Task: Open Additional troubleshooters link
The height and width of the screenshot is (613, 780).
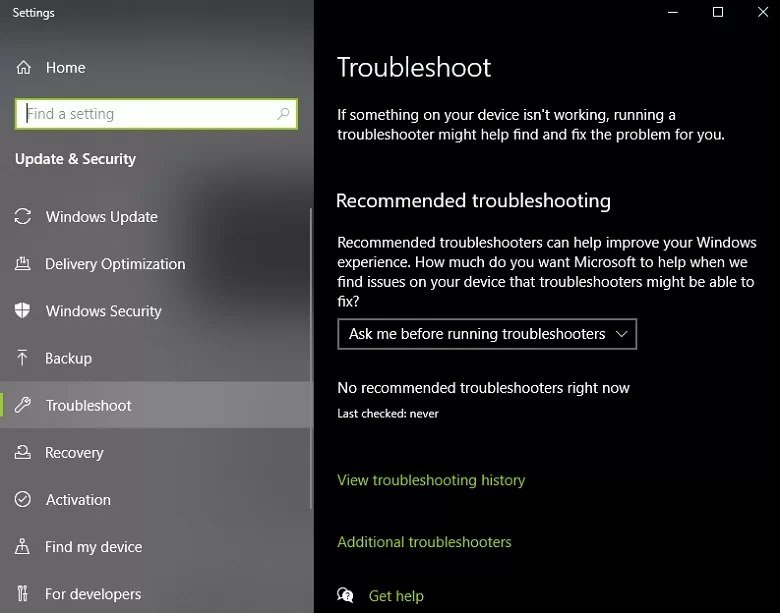Action: tap(424, 542)
